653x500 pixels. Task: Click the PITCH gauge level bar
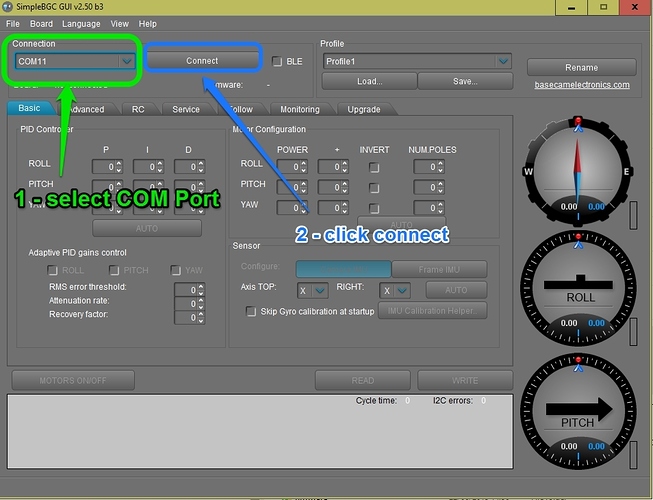click(x=633, y=455)
